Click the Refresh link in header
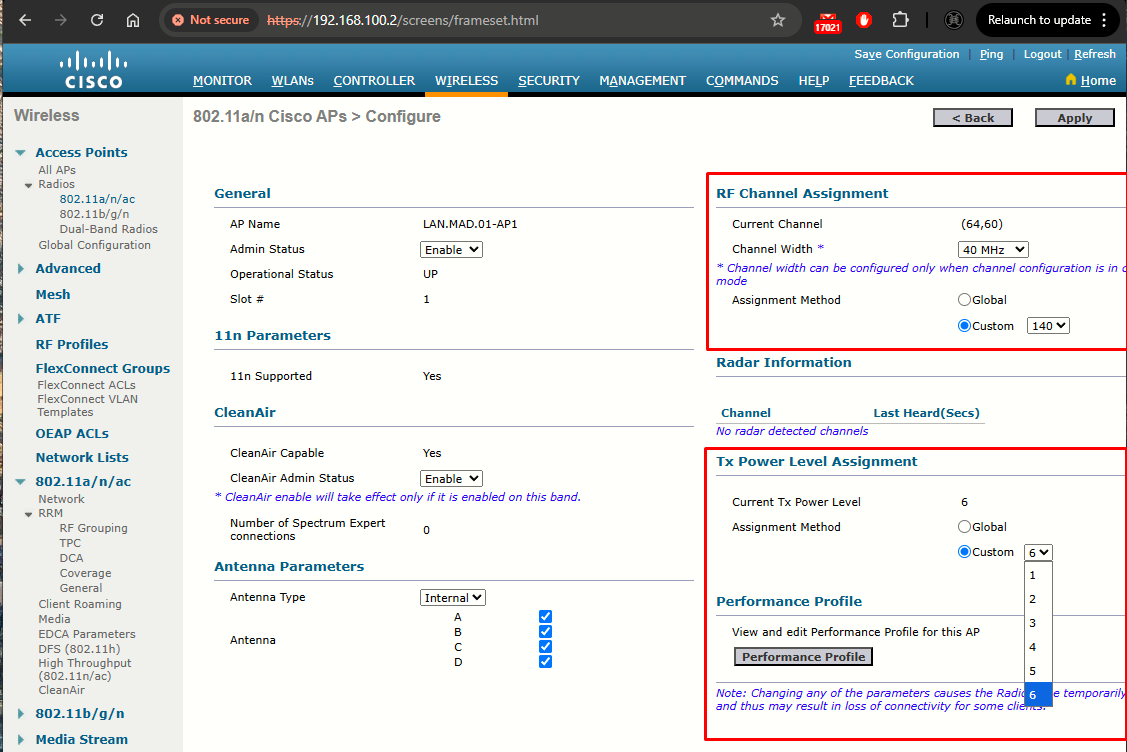The image size is (1127, 752). [1095, 54]
